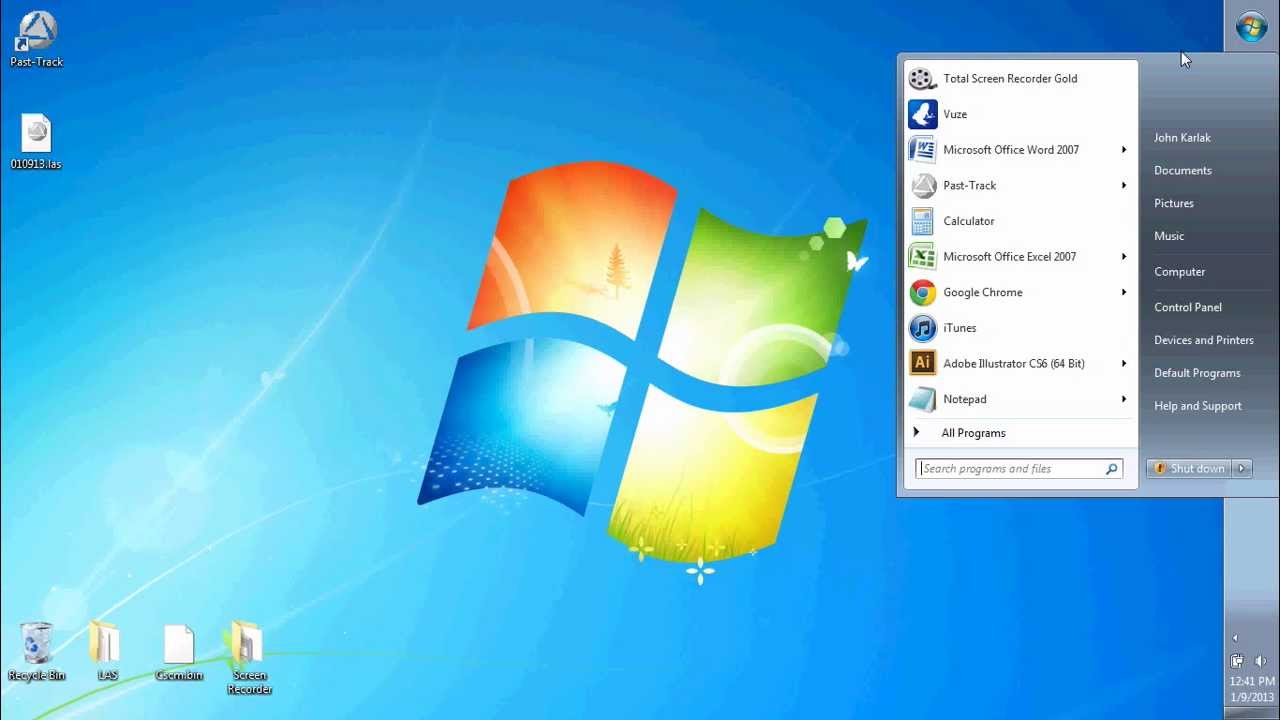Select the 010913.las file on desktop
Viewport: 1280px width, 720px height.
36,141
